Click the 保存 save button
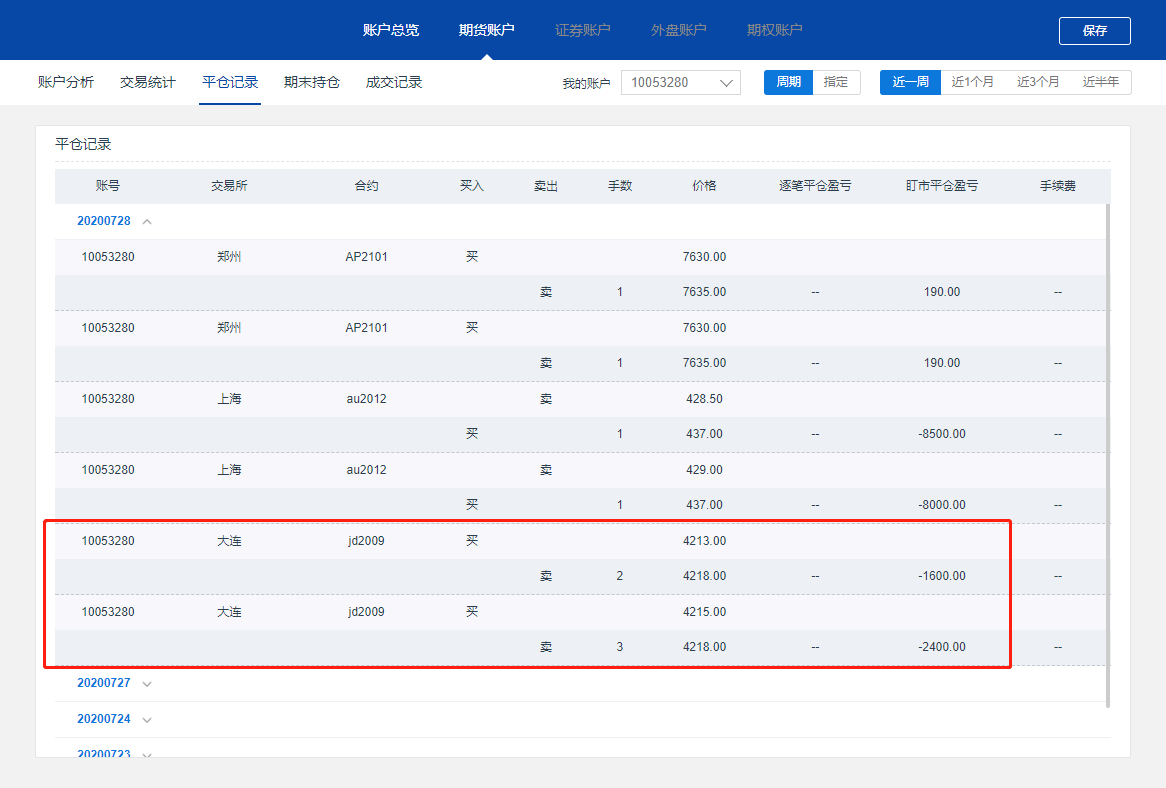The height and width of the screenshot is (788, 1166). tap(1094, 31)
